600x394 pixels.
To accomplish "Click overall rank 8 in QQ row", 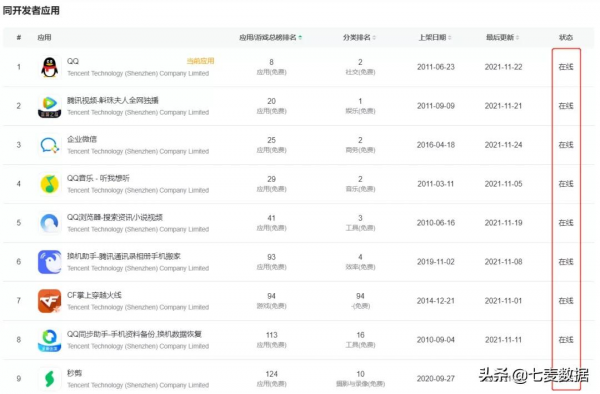I will (x=271, y=62).
